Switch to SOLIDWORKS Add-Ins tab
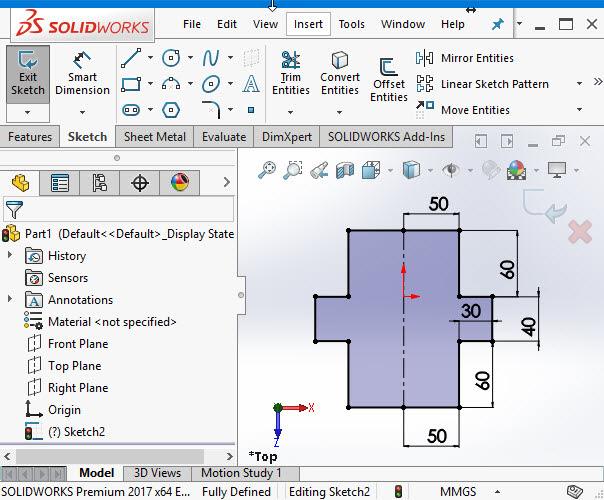604x500 pixels. pyautogui.click(x=386, y=137)
